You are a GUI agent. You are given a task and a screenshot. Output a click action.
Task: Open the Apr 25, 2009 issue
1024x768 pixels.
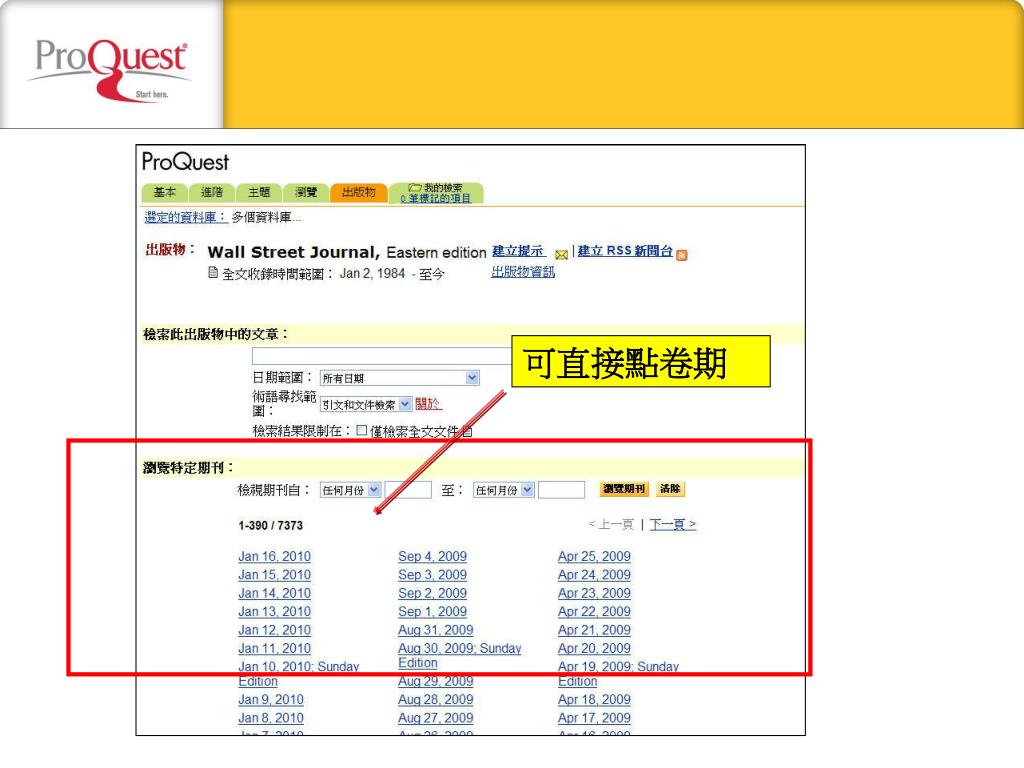[594, 556]
